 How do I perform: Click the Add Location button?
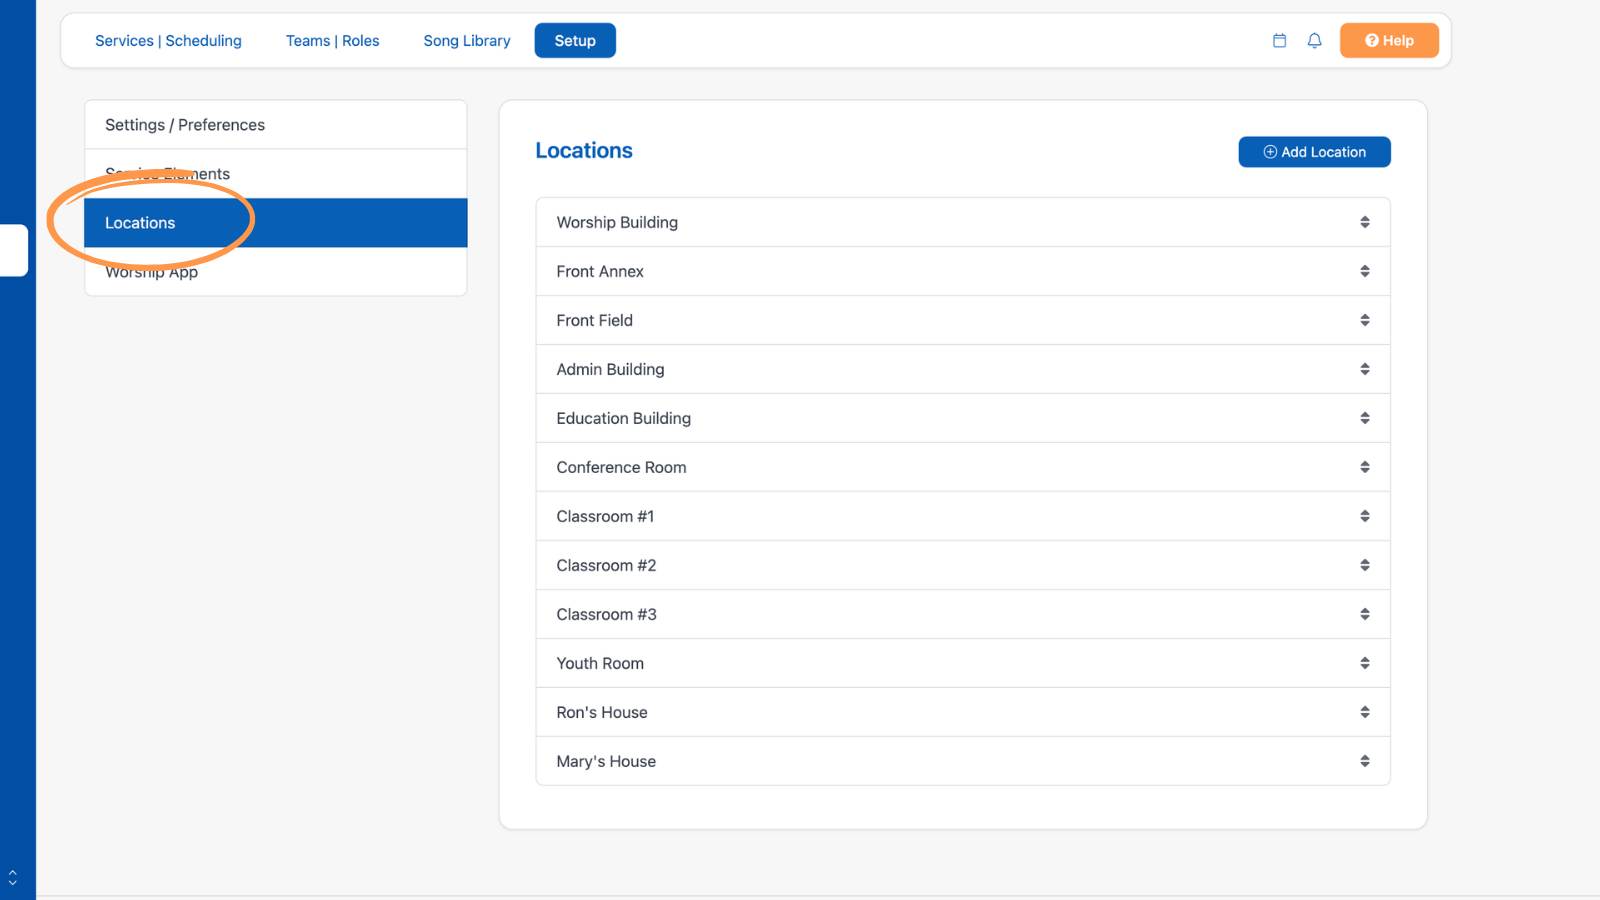click(x=1314, y=152)
